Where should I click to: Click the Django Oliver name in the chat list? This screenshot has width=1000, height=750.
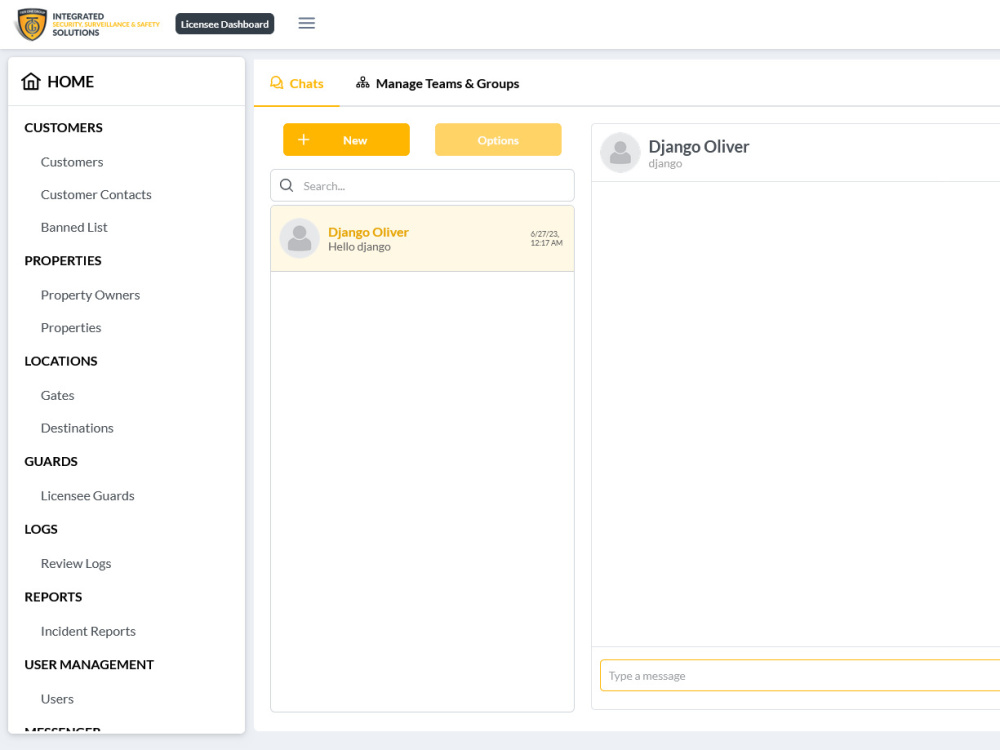tap(368, 232)
